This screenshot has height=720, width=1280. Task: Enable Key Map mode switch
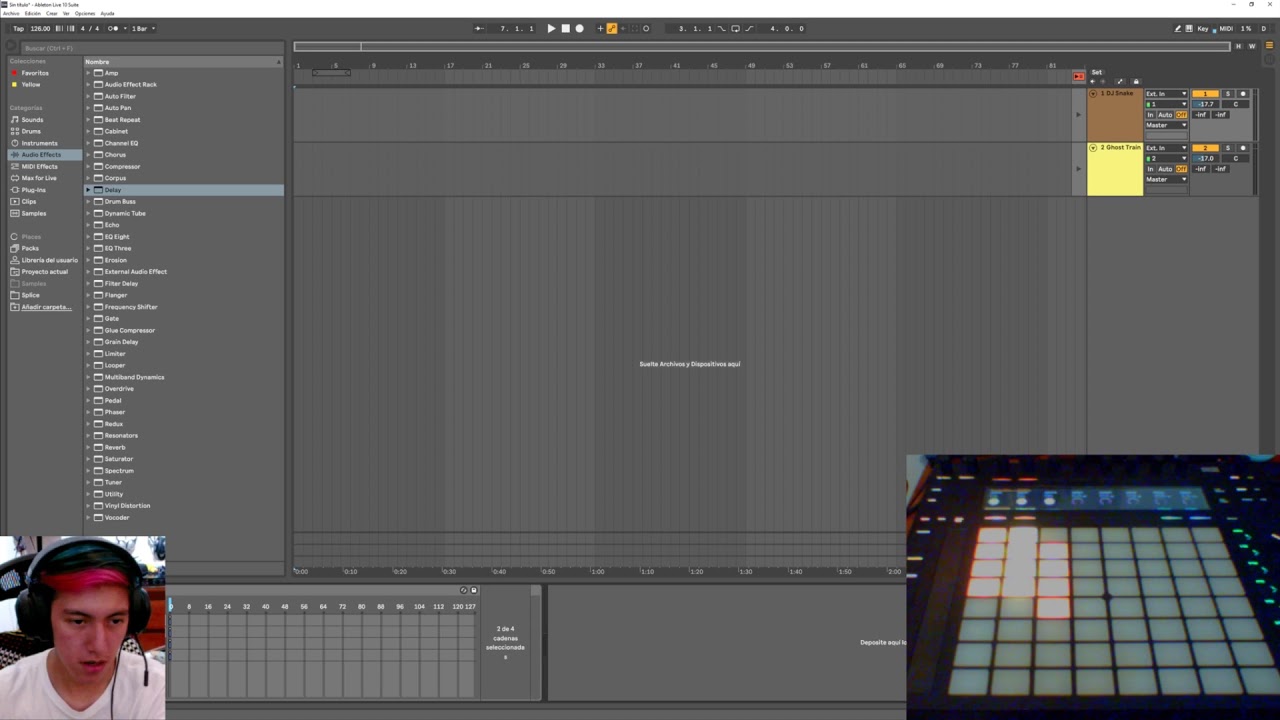(x=1203, y=28)
